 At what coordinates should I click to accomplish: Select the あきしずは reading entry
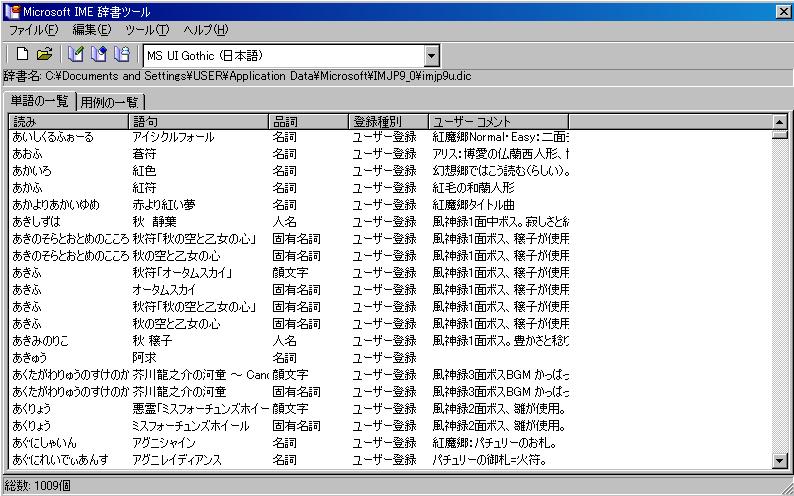tap(36, 222)
